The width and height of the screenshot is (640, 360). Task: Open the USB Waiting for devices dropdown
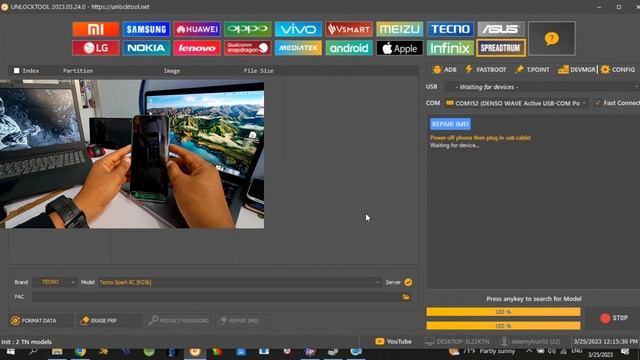(542, 87)
